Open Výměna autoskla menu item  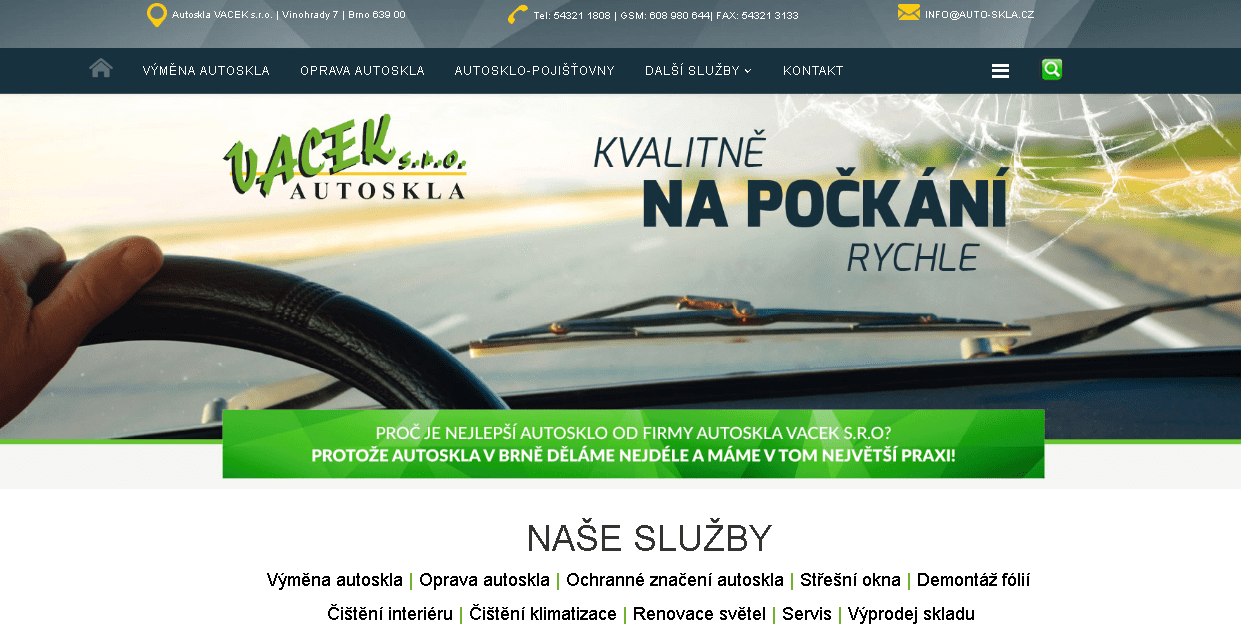[x=206, y=71]
